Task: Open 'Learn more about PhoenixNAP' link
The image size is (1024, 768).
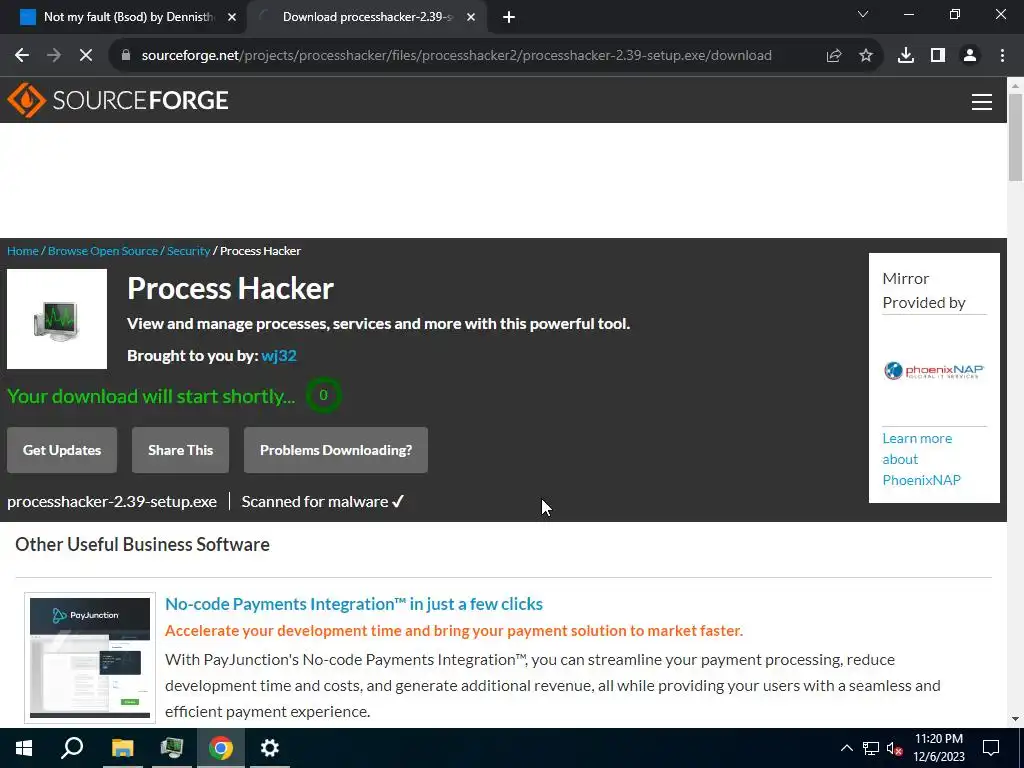Action: tap(921, 459)
